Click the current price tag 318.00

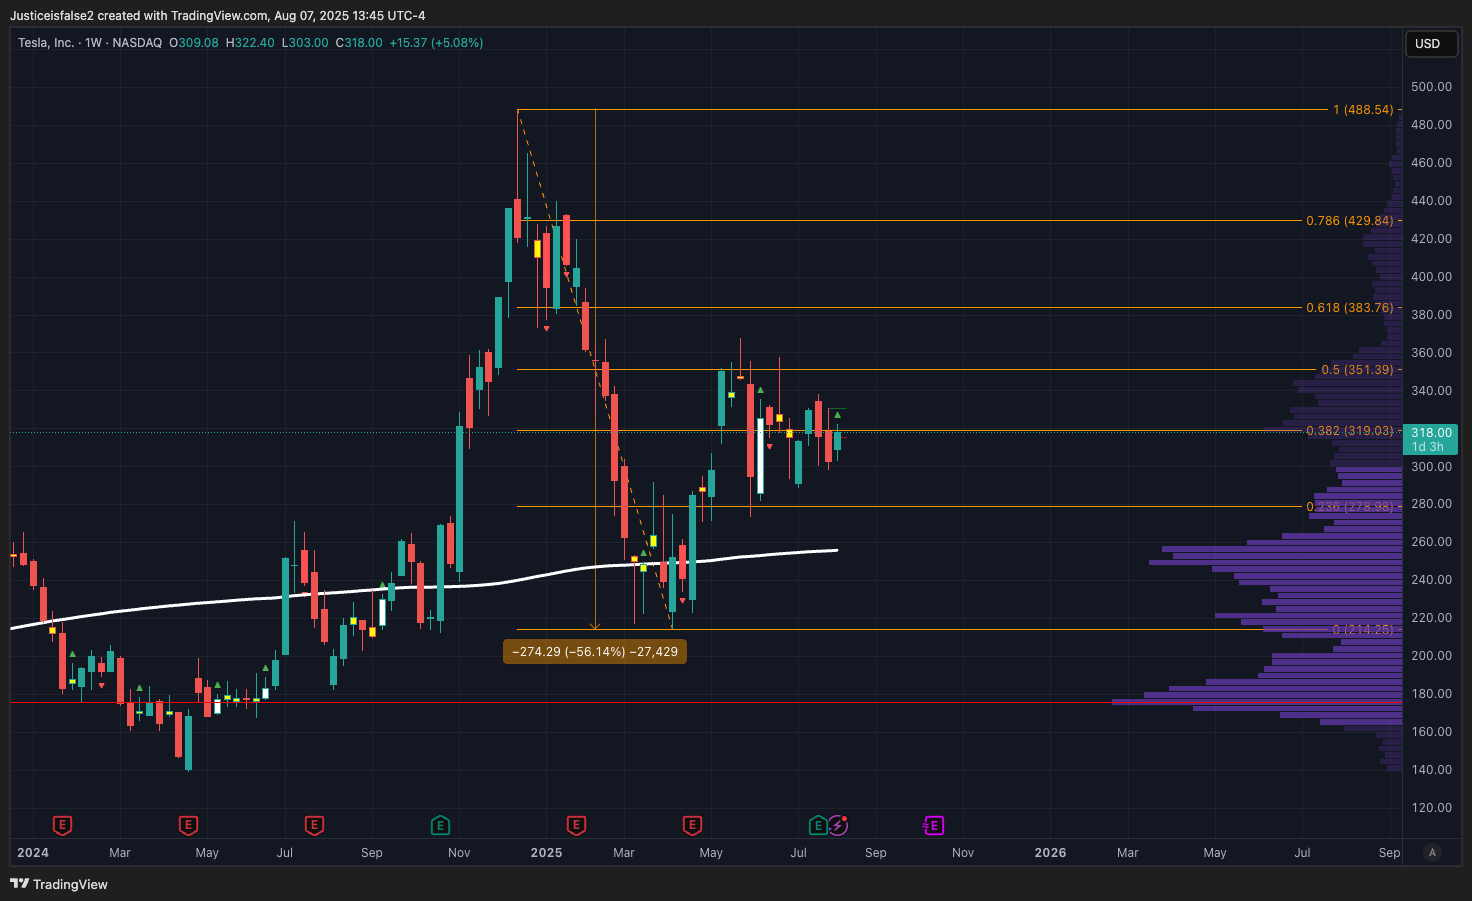(x=1431, y=439)
